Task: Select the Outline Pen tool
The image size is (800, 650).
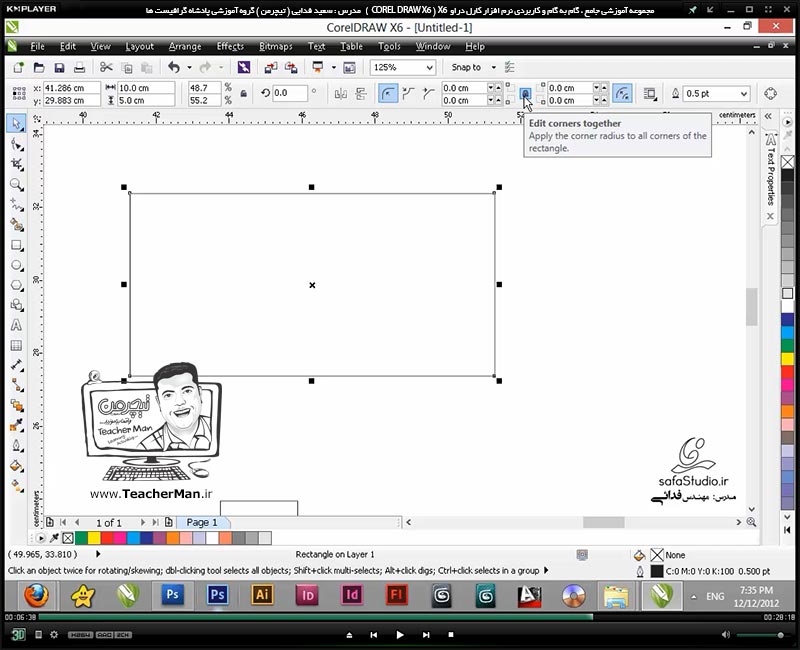Action: [17, 445]
